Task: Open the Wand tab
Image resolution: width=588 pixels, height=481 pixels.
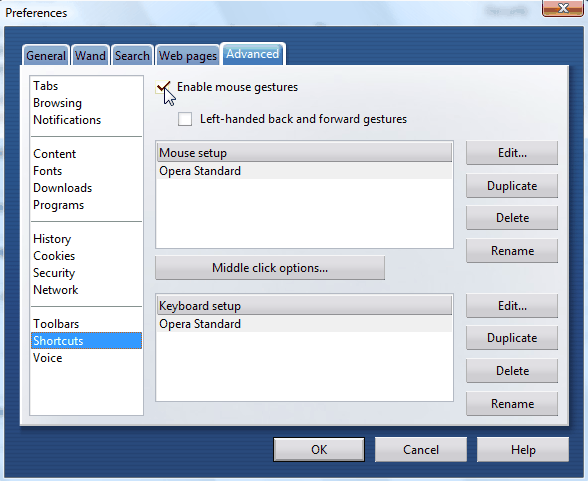Action: coord(90,56)
